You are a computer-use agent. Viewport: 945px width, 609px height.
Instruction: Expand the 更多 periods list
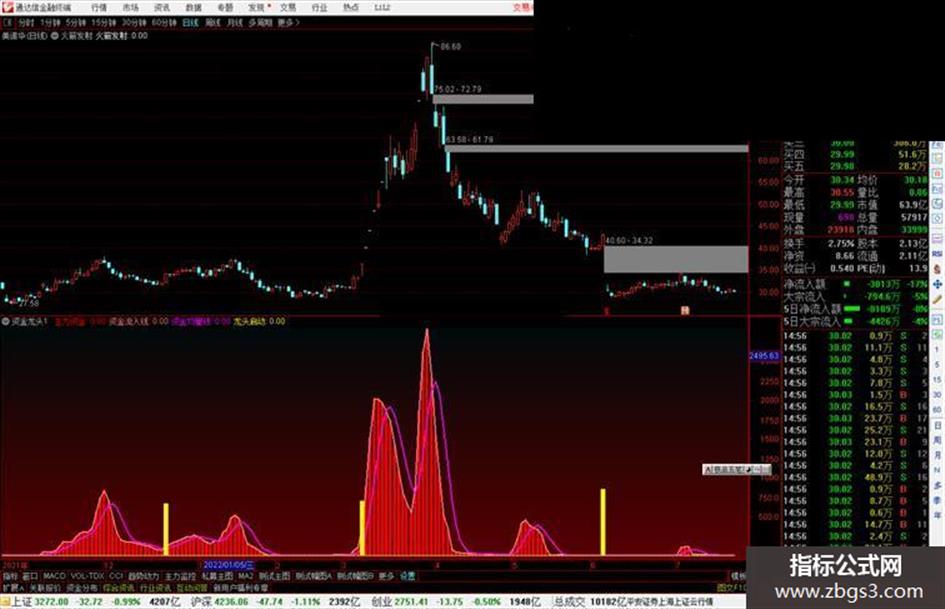[288, 22]
